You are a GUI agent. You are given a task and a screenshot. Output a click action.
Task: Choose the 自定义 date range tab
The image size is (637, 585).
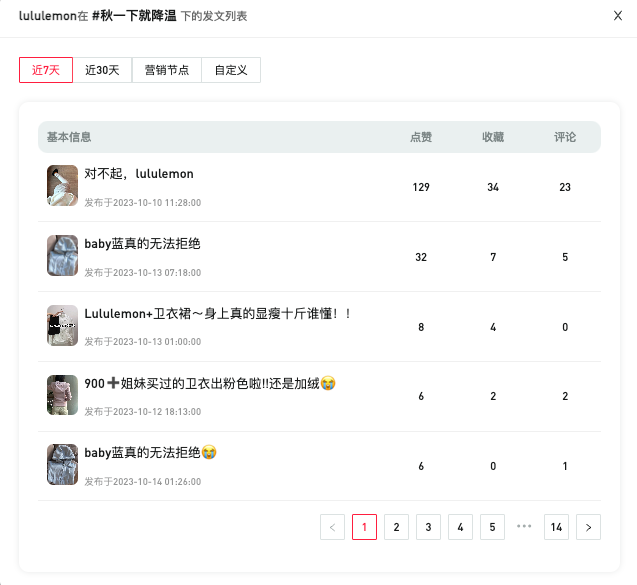tap(231, 70)
